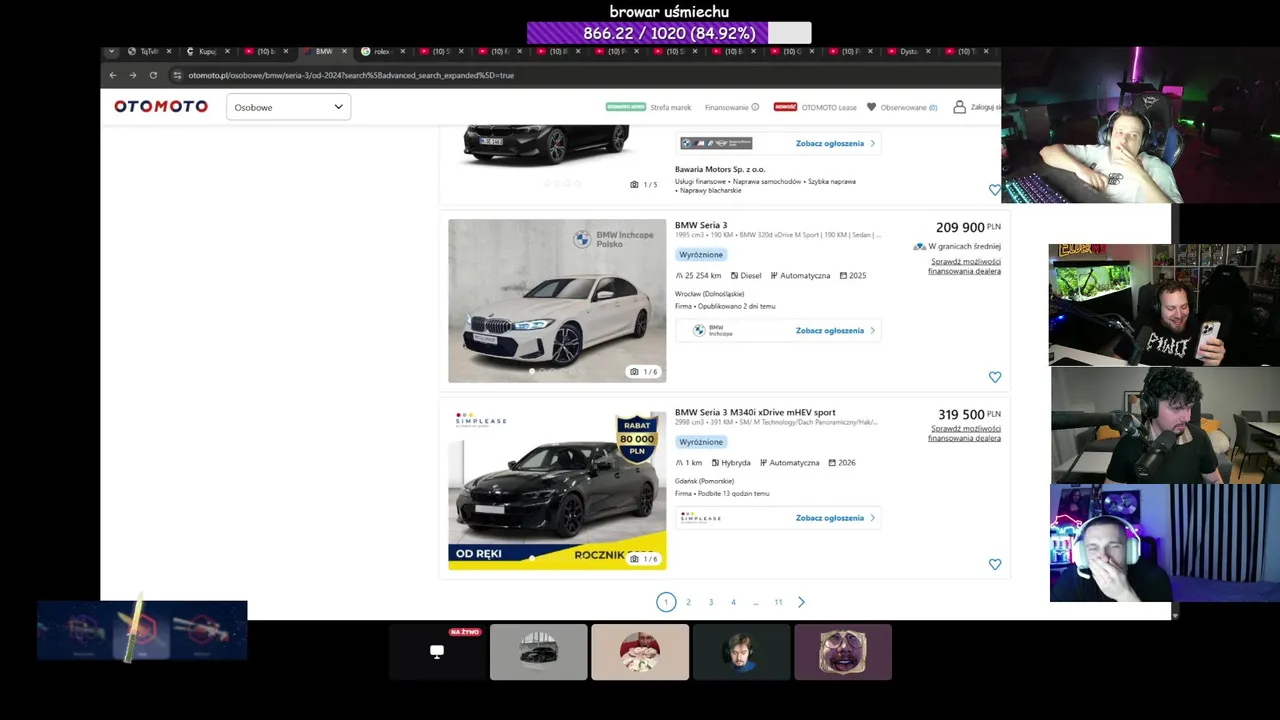Switch to the Kupuj browser tab
The height and width of the screenshot is (720, 1280).
(x=207, y=51)
